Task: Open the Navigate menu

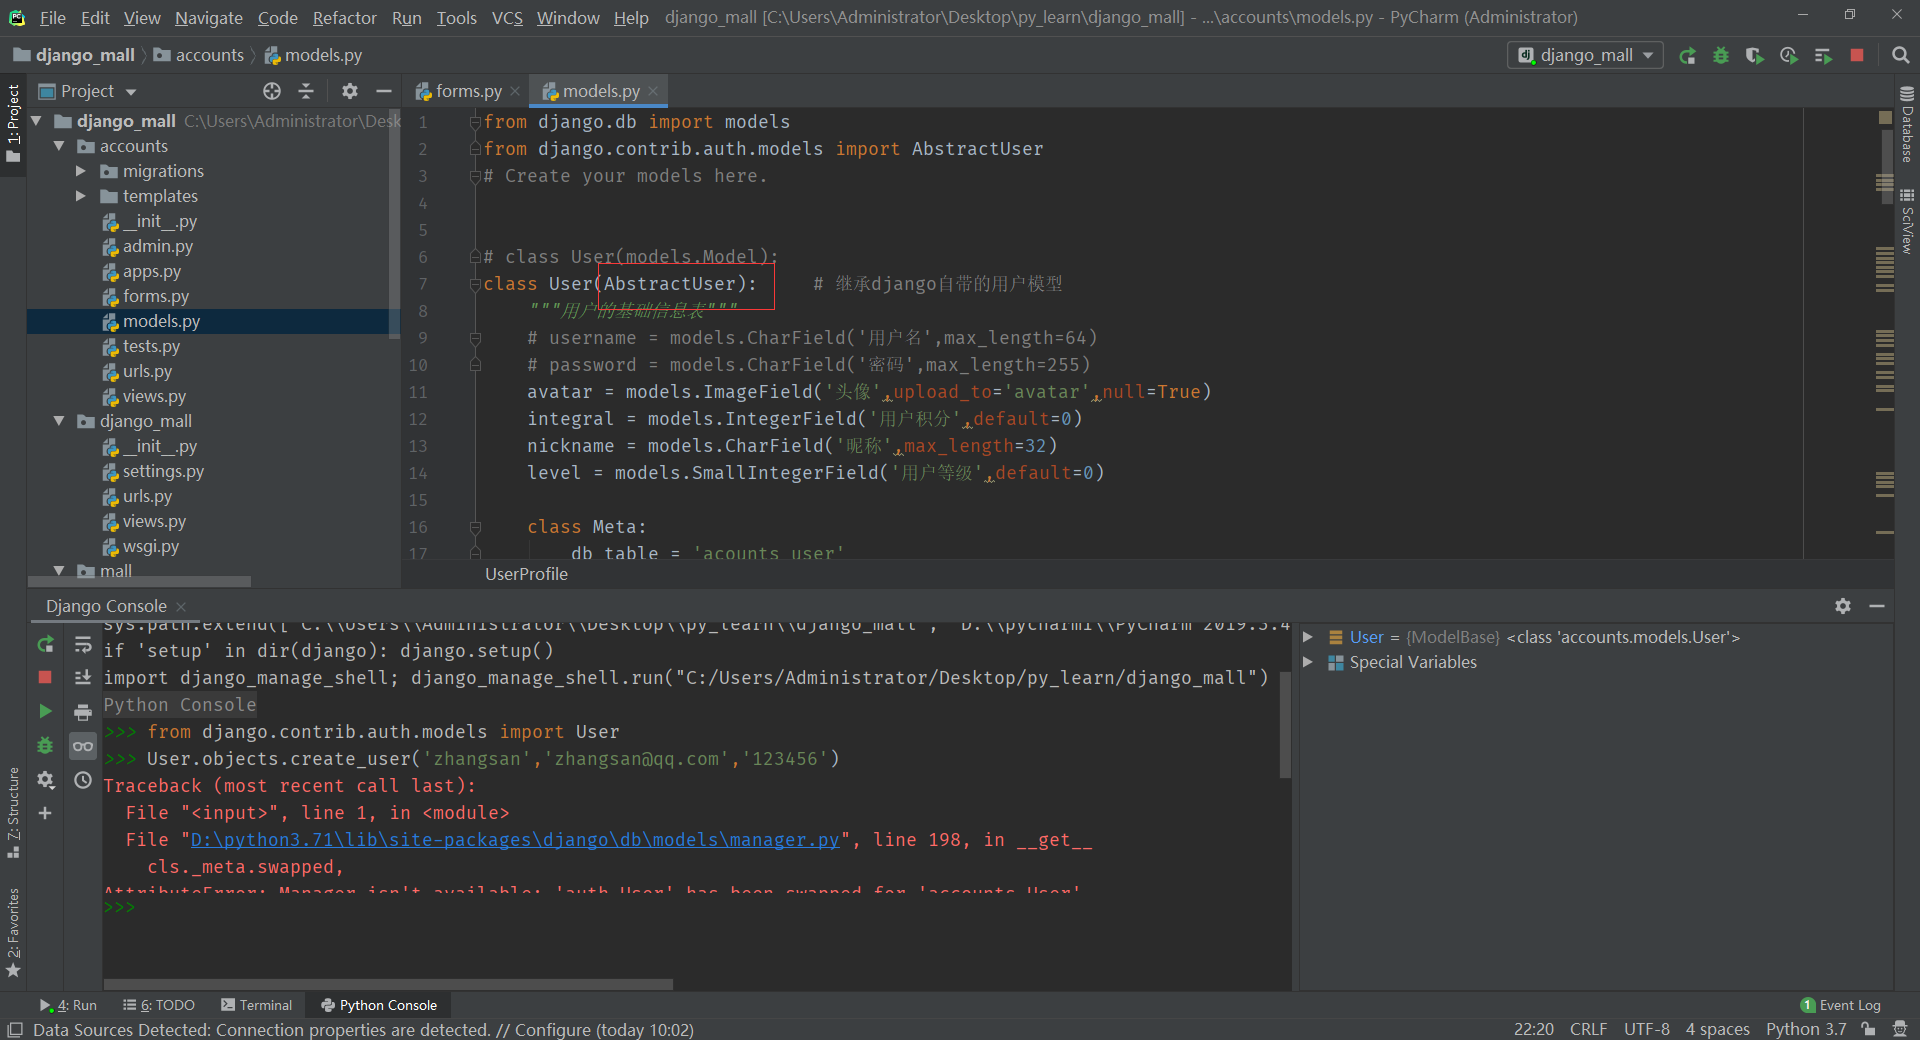Action: coord(208,17)
